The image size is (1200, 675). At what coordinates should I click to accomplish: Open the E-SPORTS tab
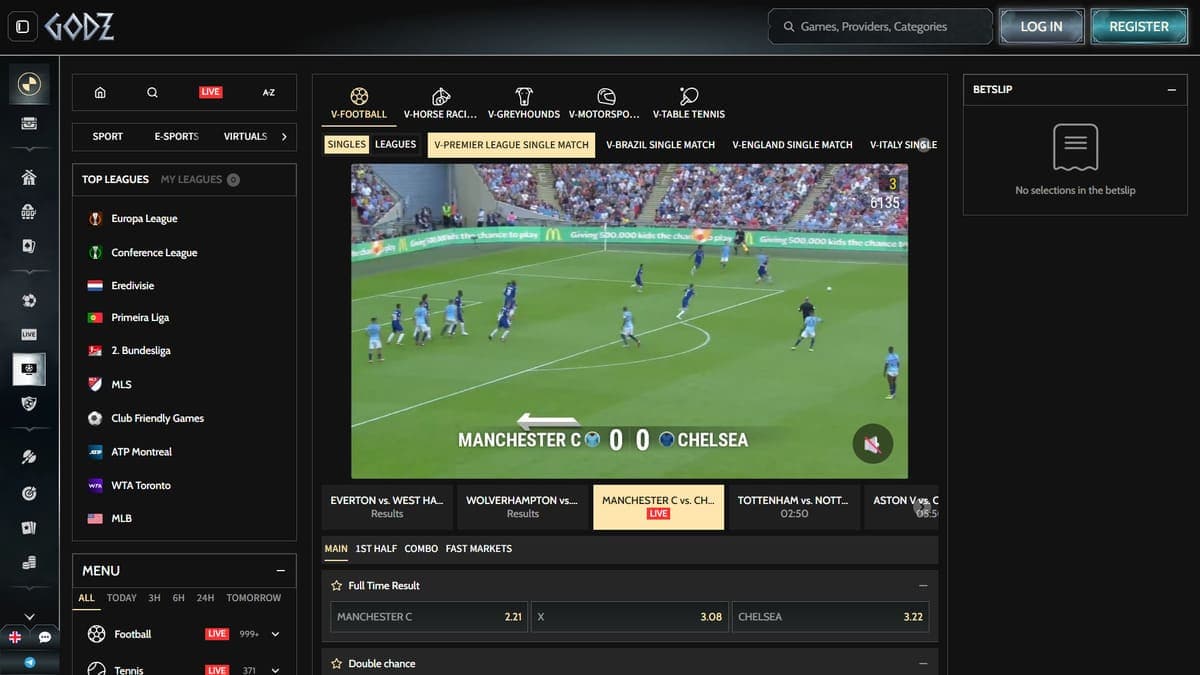(x=176, y=137)
